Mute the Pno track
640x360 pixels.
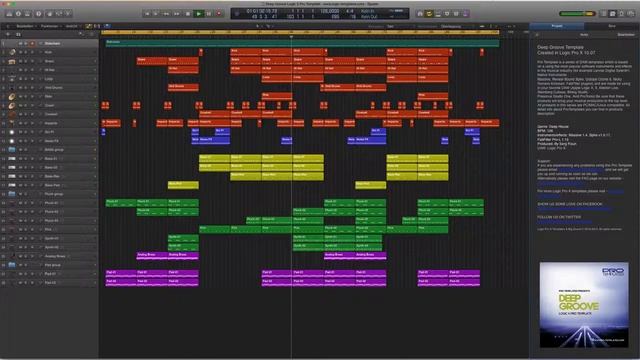21,229
